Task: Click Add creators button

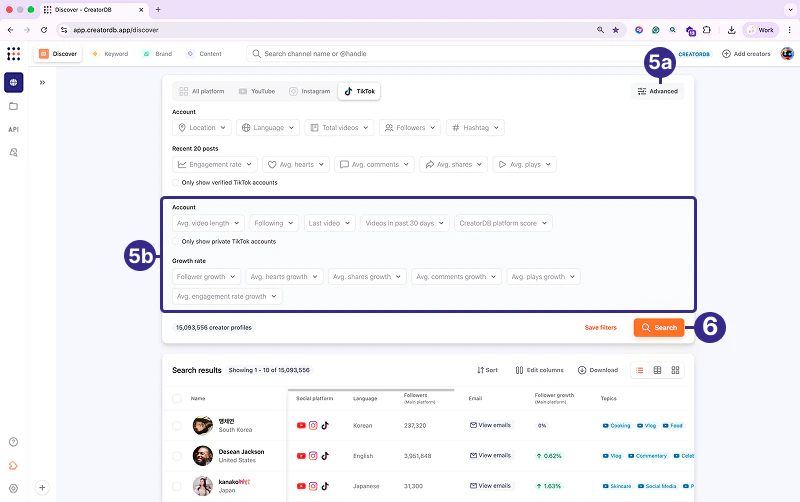Action: coord(746,54)
